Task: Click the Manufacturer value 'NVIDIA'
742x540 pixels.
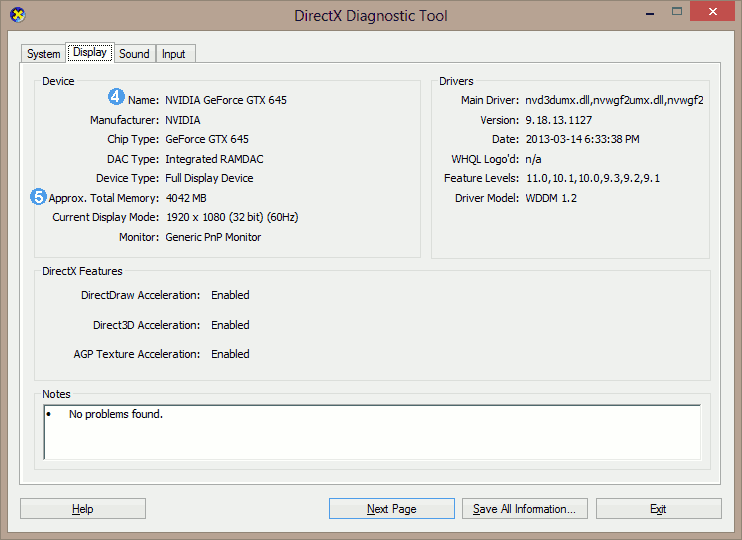Action: coord(183,120)
